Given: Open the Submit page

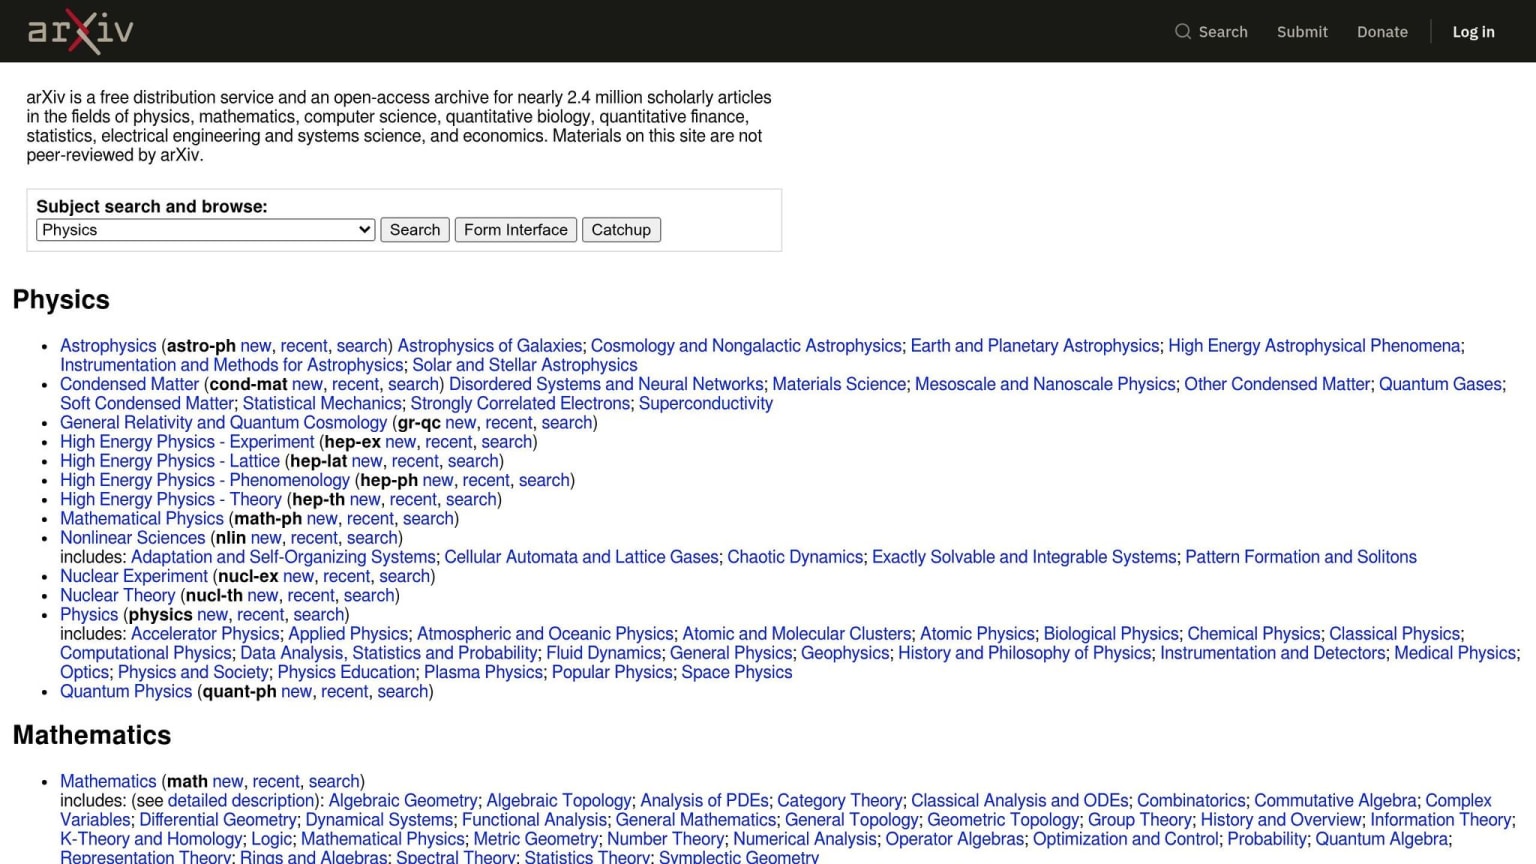Looking at the screenshot, I should click(x=1302, y=32).
